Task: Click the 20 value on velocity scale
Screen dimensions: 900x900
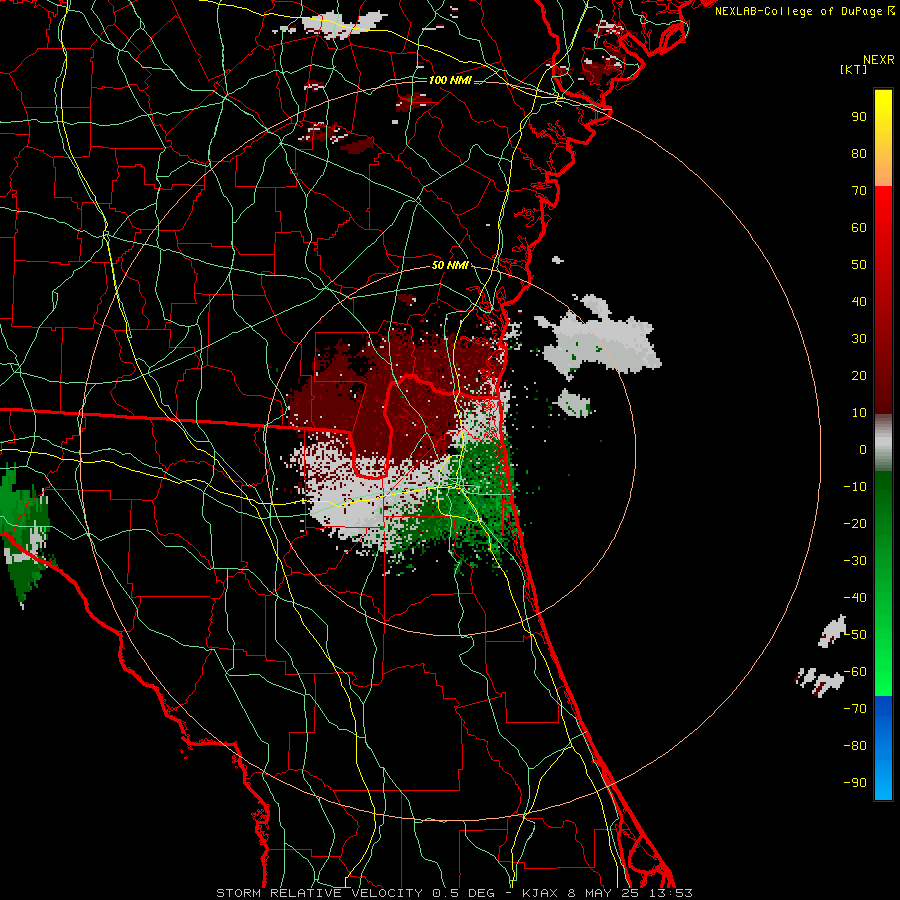Action: [x=859, y=375]
